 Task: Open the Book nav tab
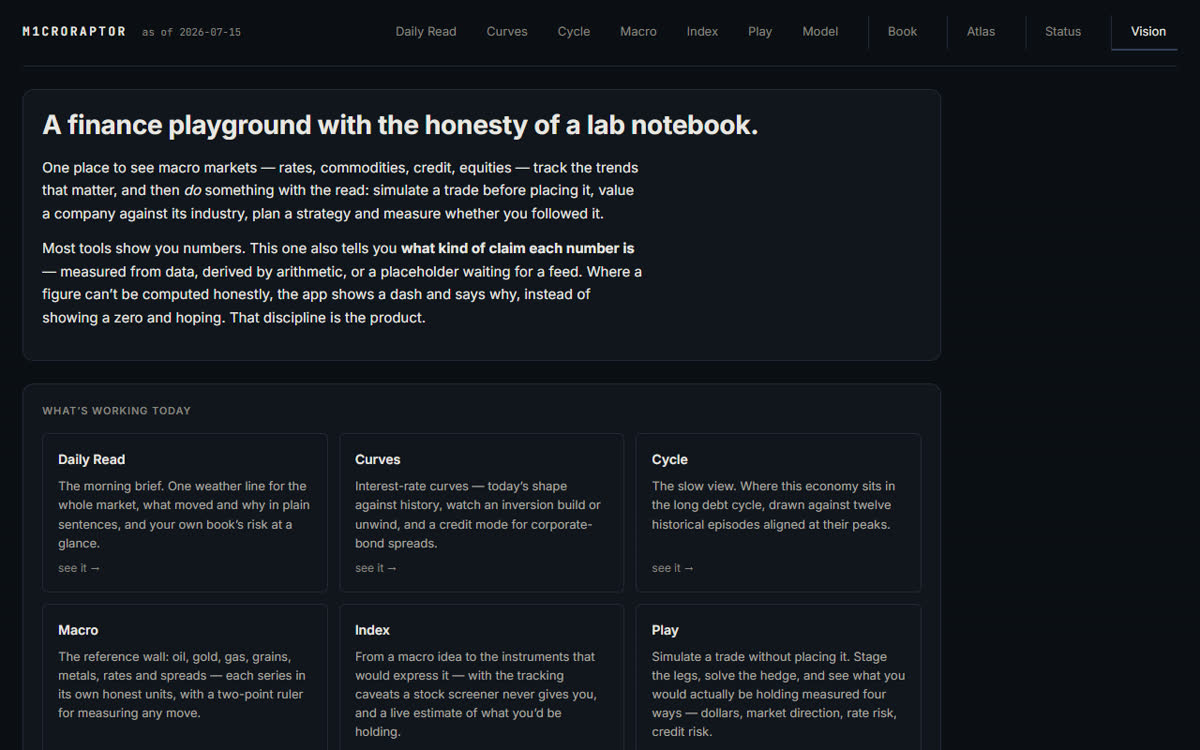tap(902, 31)
